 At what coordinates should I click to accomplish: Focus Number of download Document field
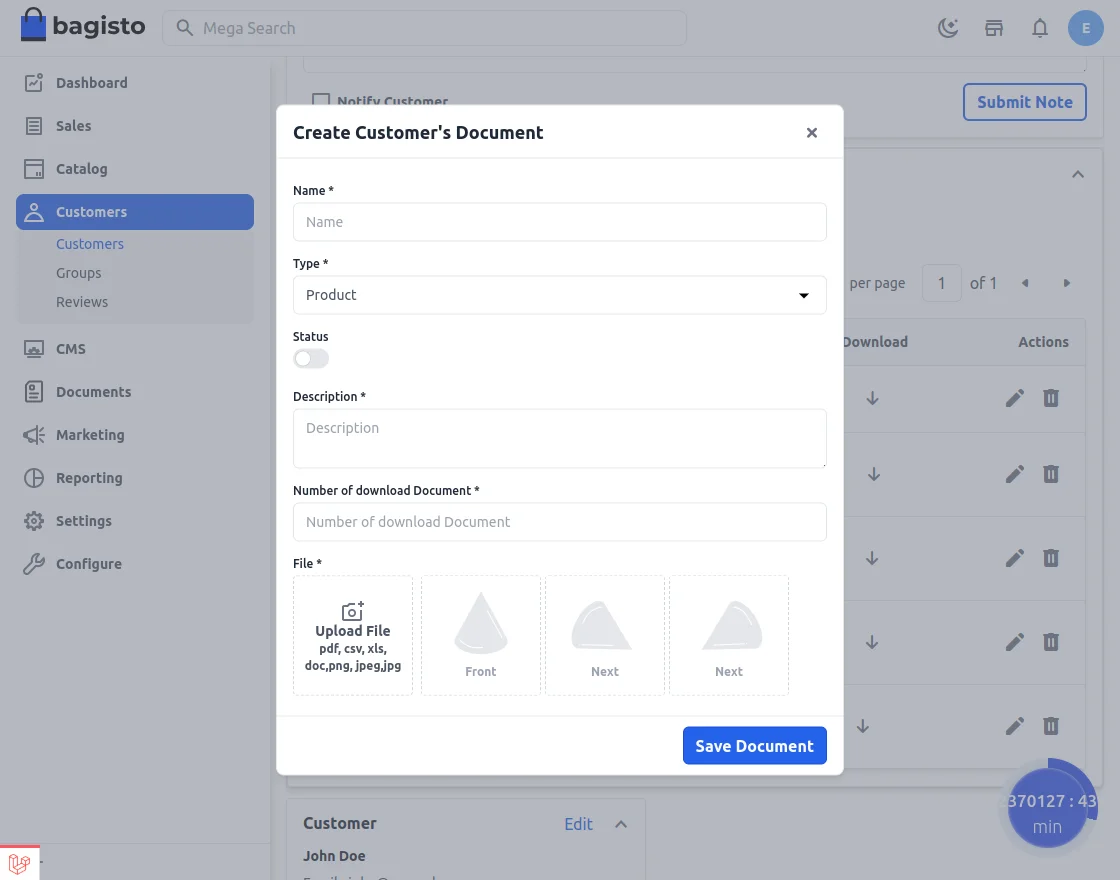coord(559,522)
